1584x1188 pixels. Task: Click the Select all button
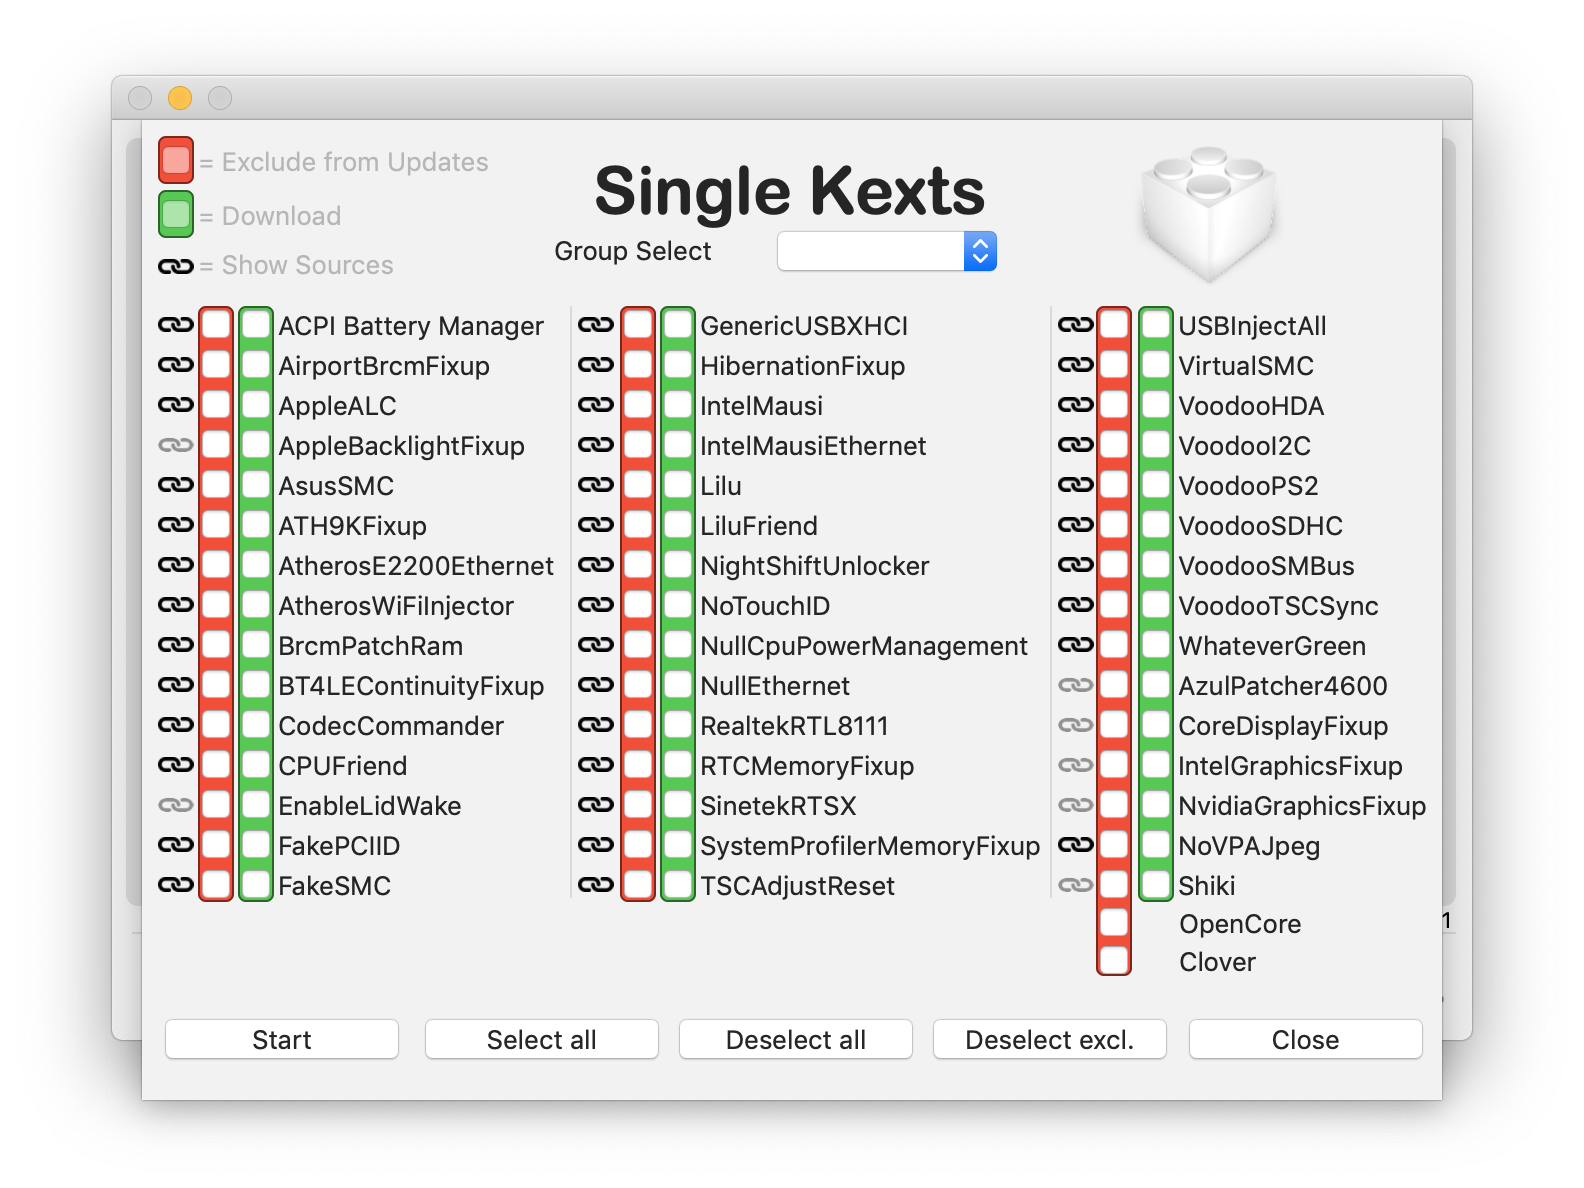click(x=542, y=1039)
